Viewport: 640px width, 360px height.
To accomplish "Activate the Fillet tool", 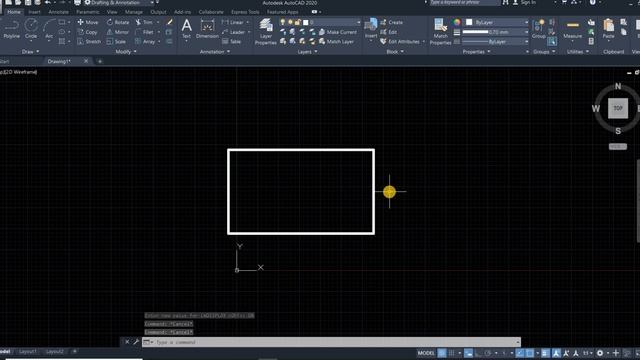I will [144, 32].
